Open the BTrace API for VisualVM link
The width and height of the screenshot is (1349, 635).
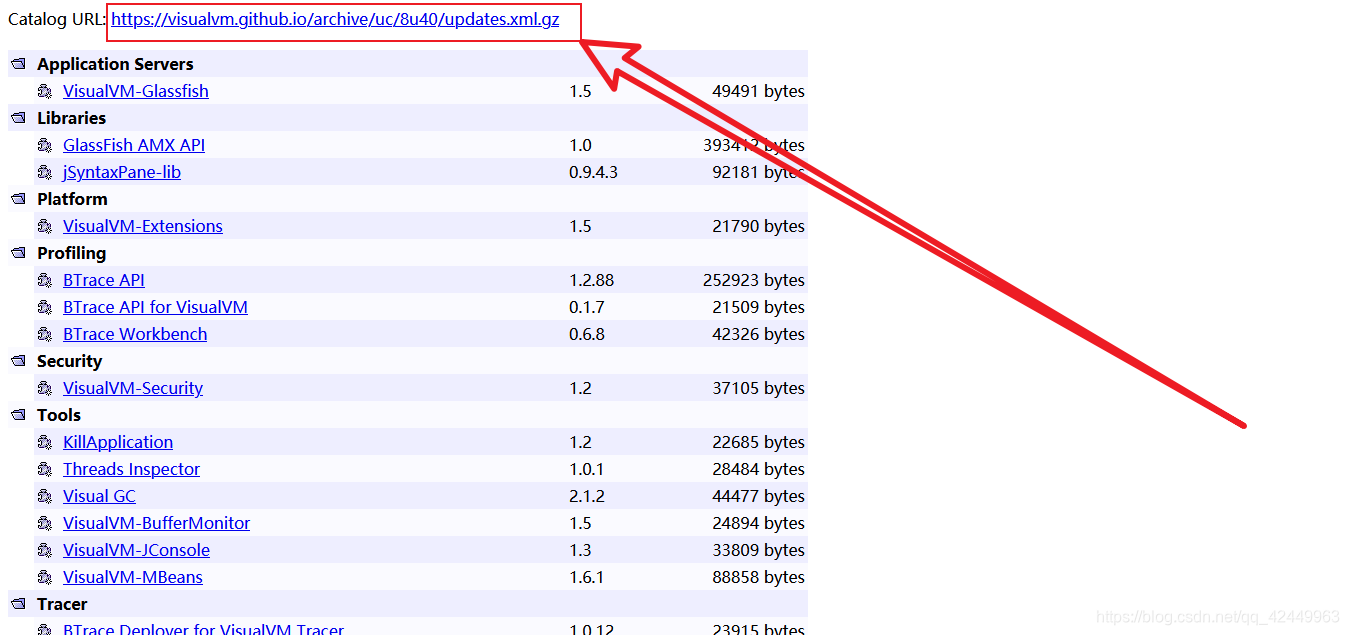155,307
